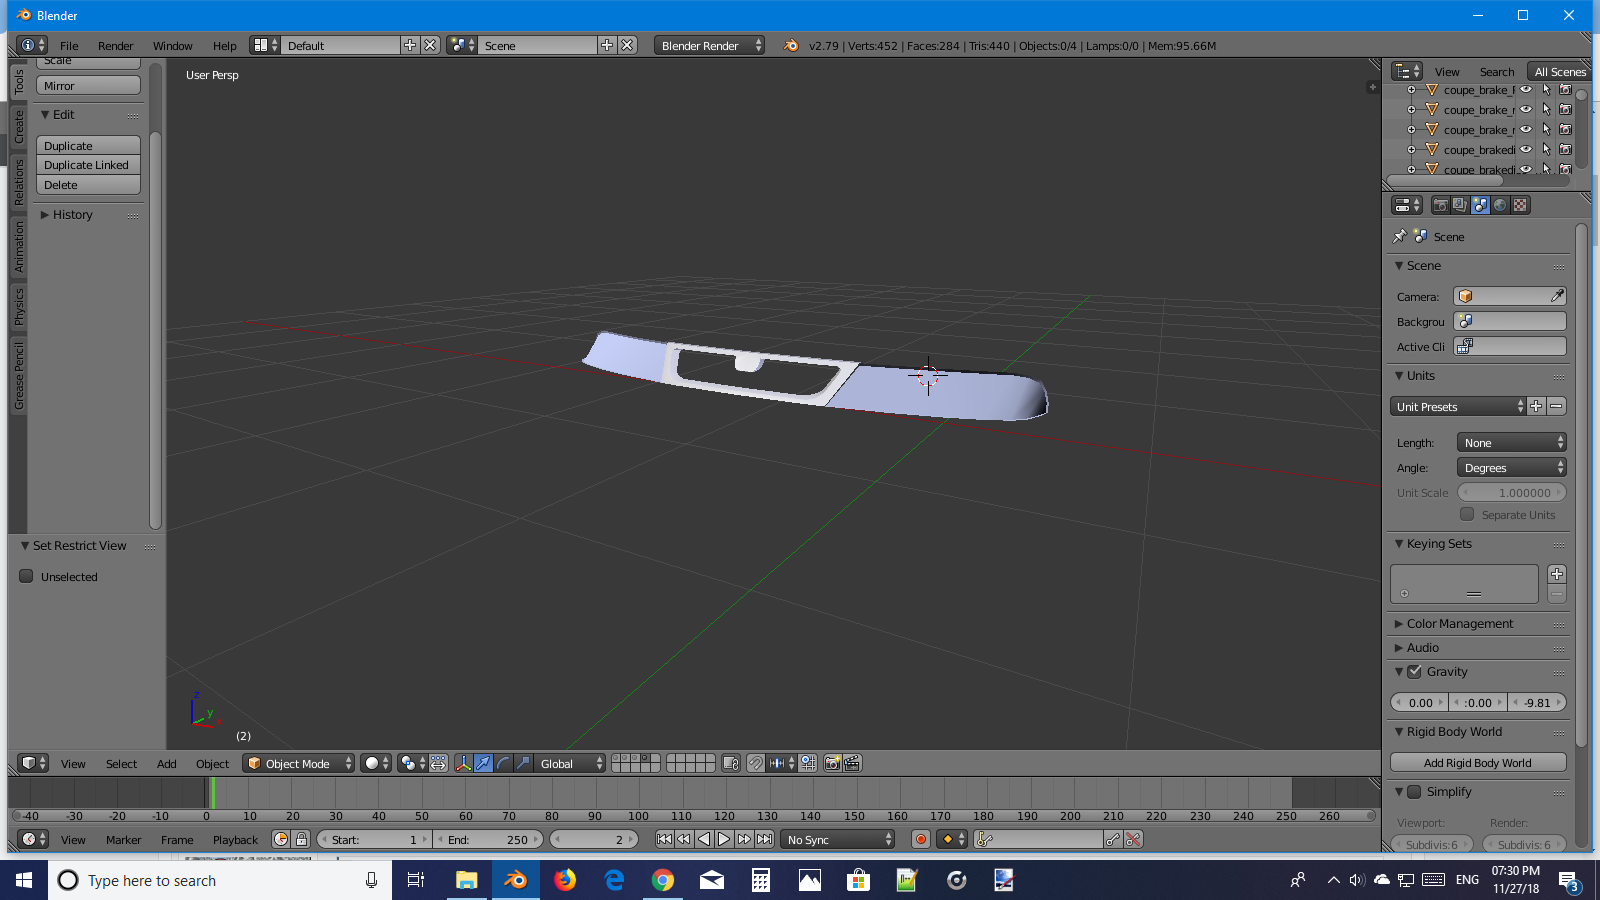Play animation in reverse
Screen dimensions: 1600x900
pyautogui.click(x=704, y=839)
